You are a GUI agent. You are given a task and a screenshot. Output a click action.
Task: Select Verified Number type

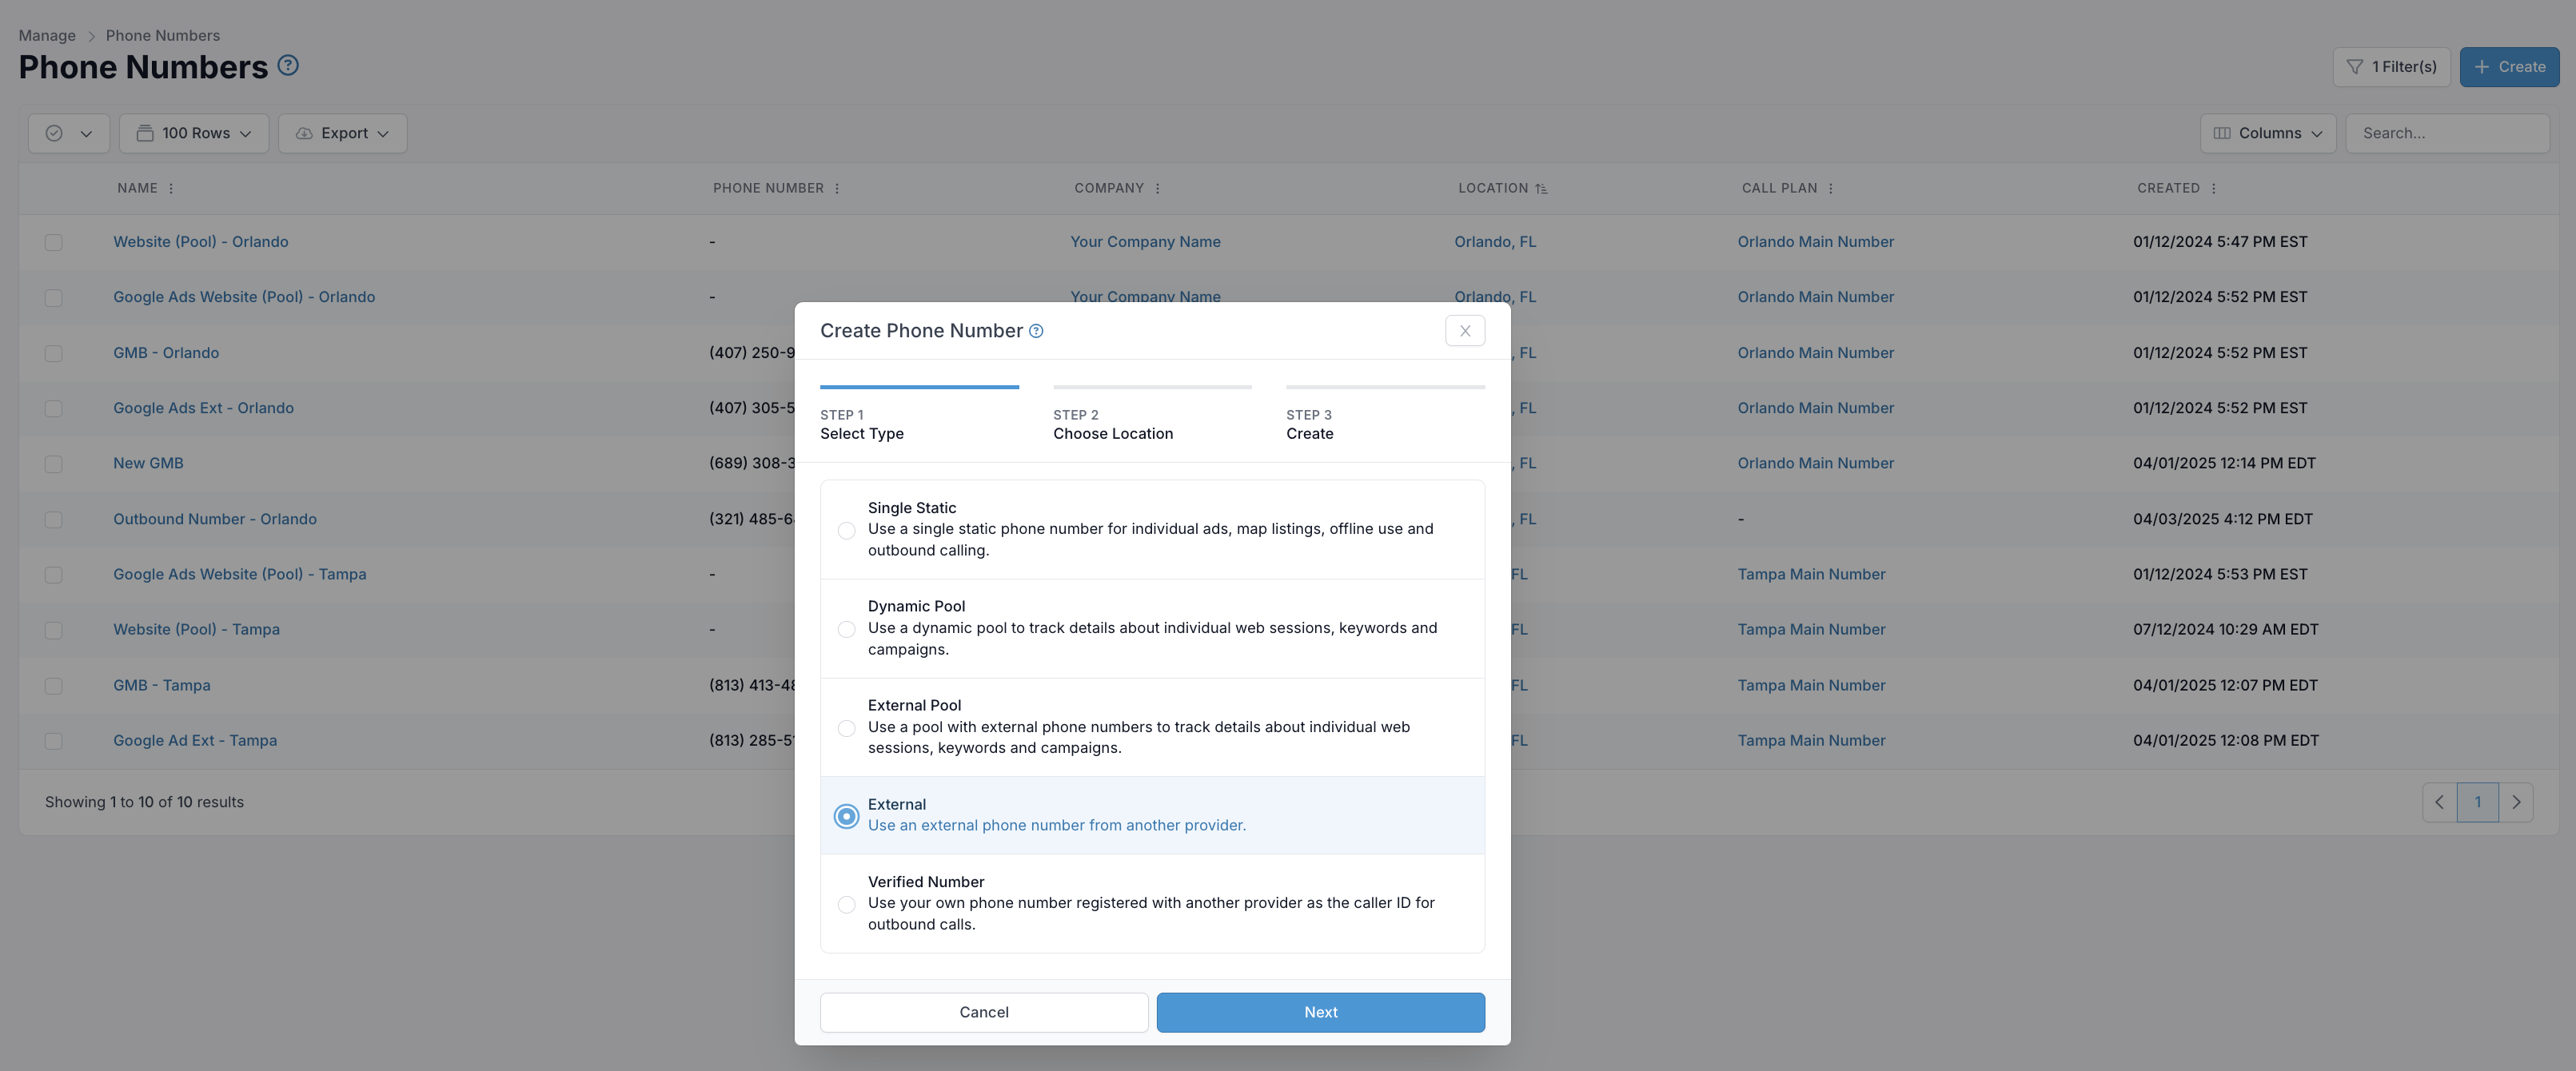coord(846,904)
